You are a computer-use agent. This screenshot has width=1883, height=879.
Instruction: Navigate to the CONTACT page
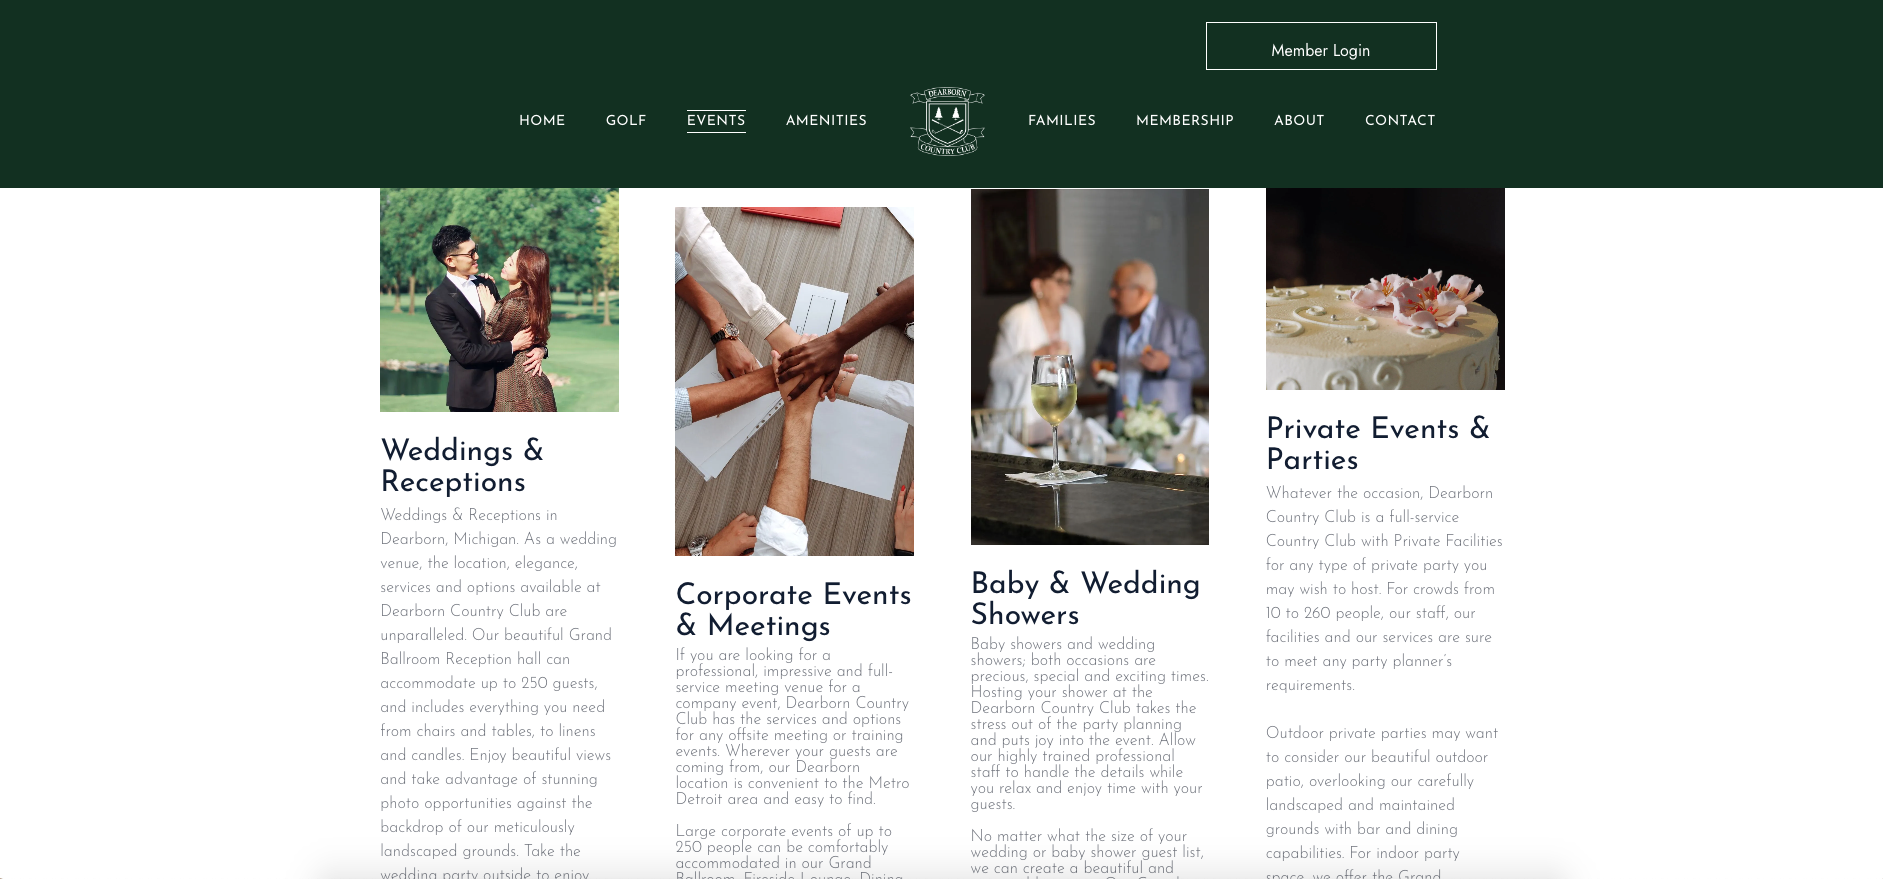point(1400,120)
